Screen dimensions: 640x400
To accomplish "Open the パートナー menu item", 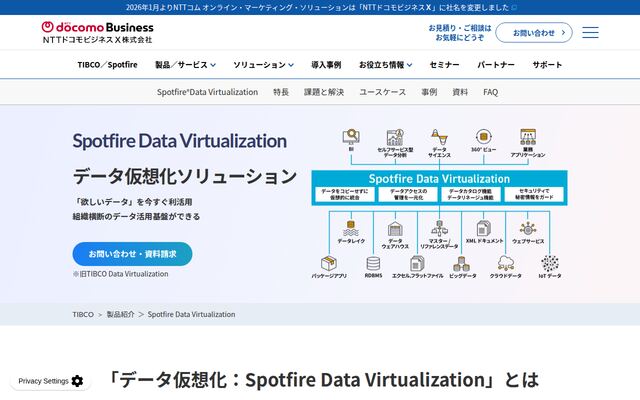I will pyautogui.click(x=496, y=64).
